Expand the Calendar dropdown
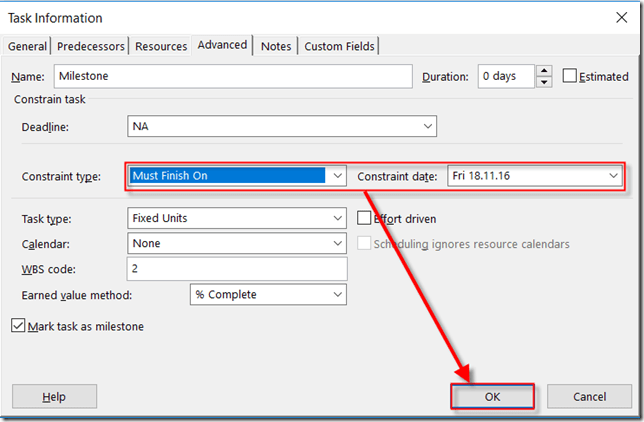The height and width of the screenshot is (422, 644). 337,243
